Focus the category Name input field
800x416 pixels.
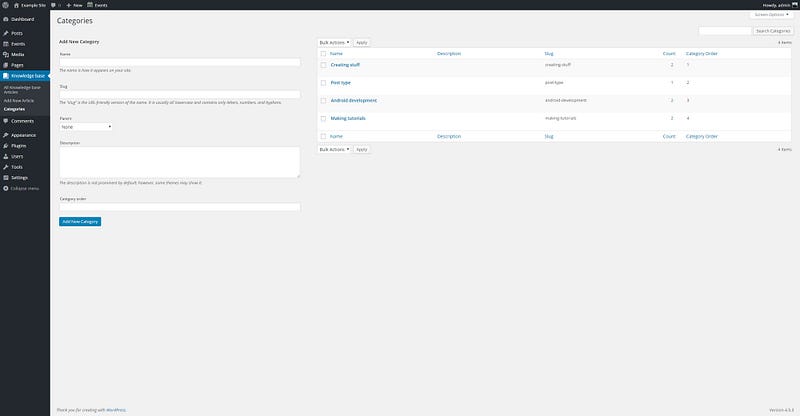coord(180,62)
